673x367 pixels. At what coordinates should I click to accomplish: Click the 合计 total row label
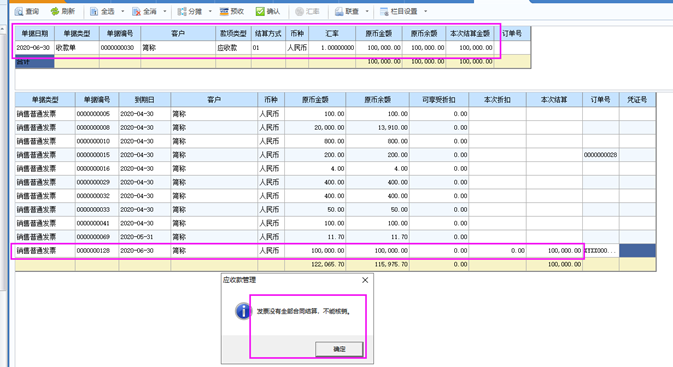tap(35, 62)
